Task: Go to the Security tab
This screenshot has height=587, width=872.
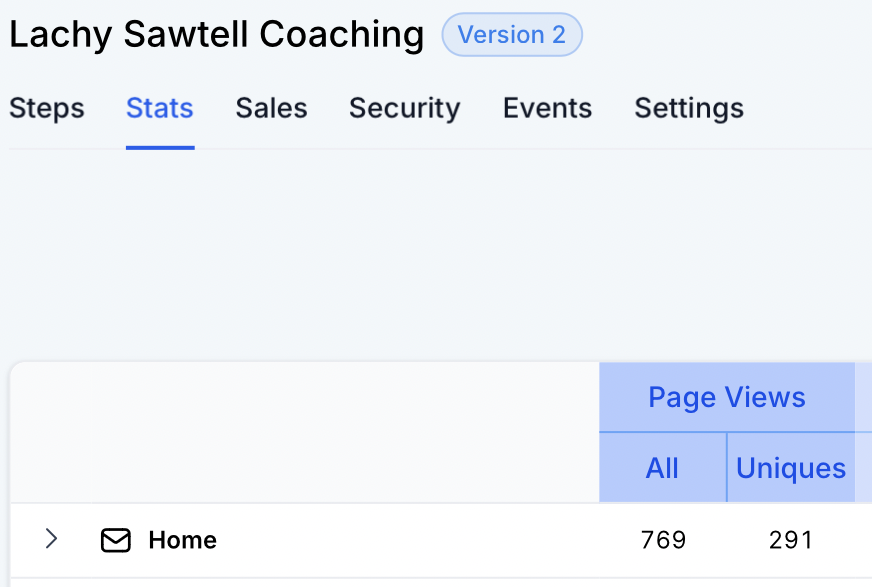Action: (404, 108)
